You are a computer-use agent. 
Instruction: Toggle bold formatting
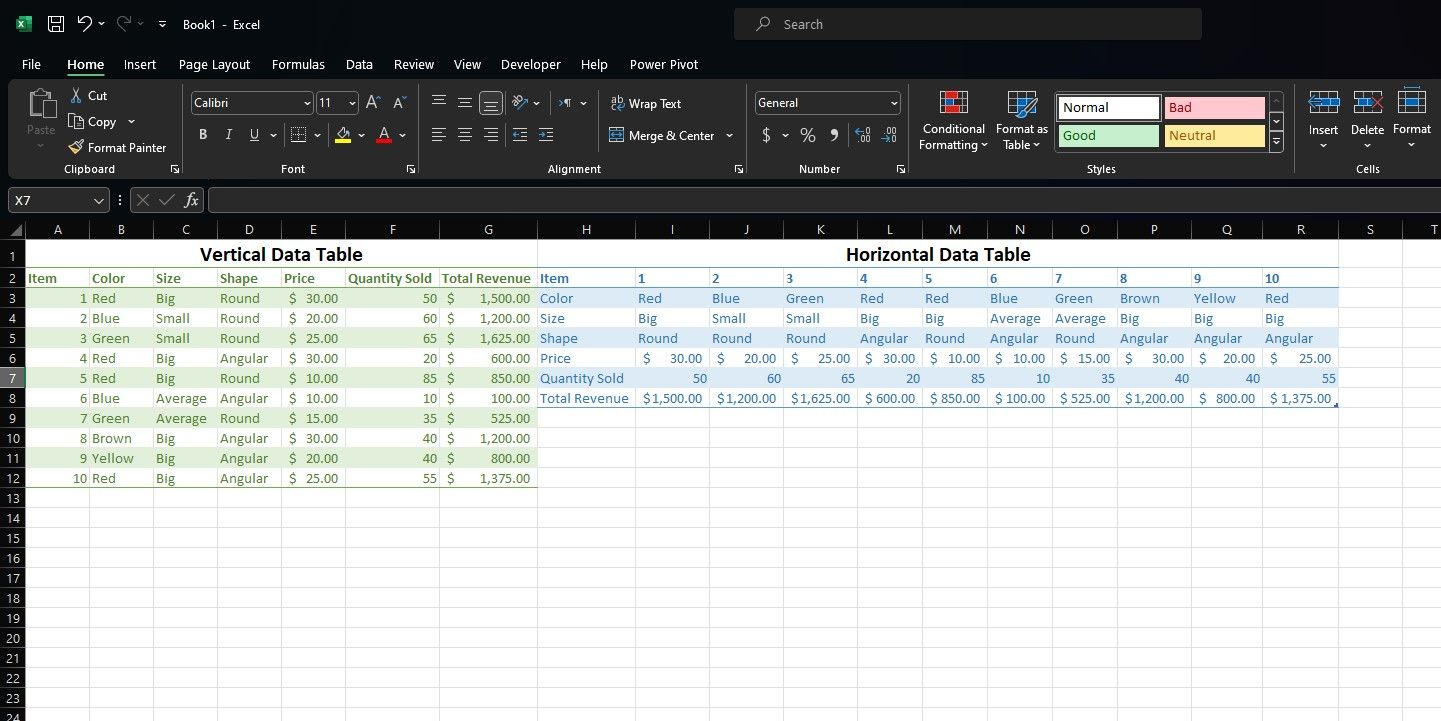(x=202, y=134)
